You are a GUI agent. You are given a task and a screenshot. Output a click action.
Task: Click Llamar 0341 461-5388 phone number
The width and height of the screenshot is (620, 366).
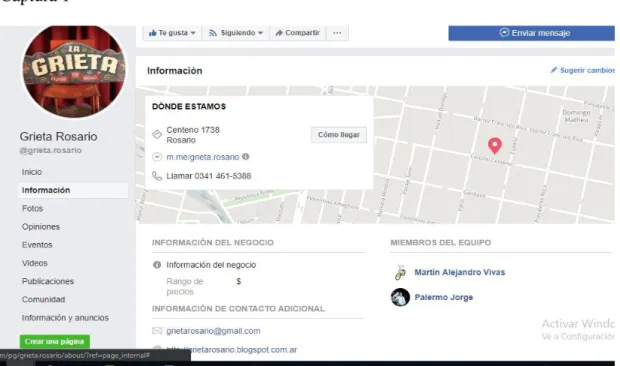(209, 176)
